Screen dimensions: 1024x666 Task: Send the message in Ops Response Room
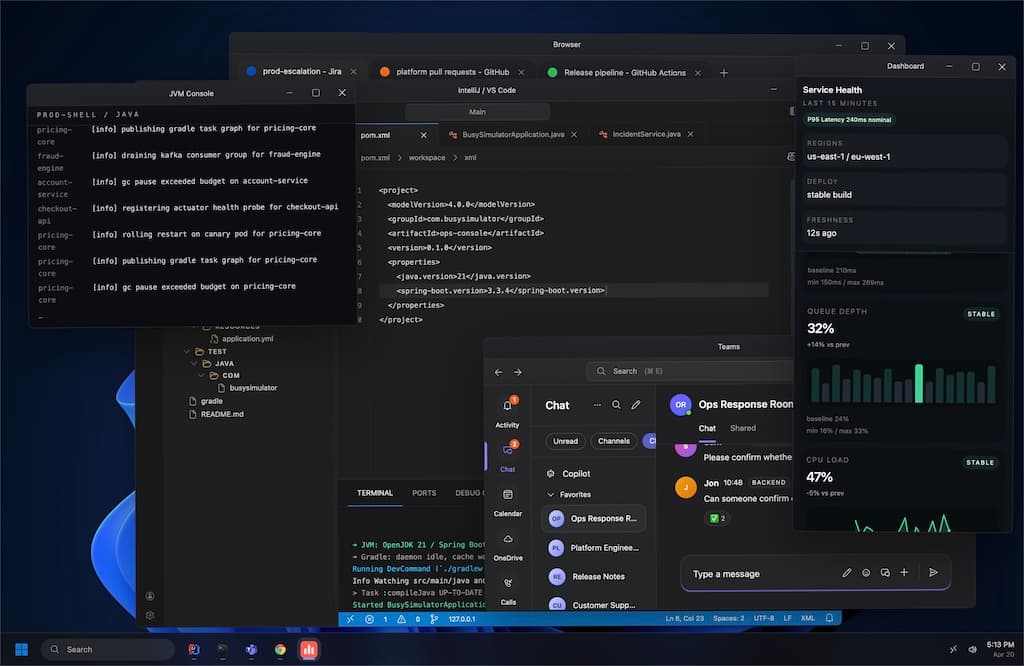[x=933, y=572]
